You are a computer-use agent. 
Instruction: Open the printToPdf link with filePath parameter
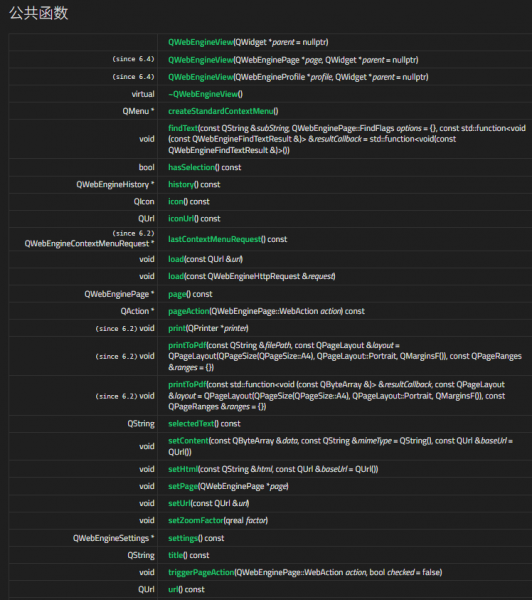point(187,345)
